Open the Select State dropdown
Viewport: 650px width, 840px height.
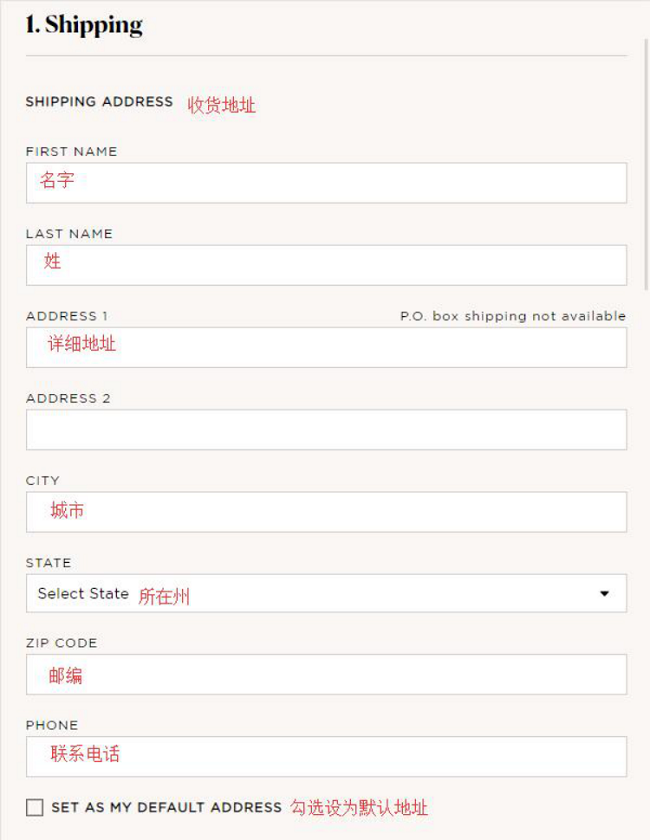pyautogui.click(x=326, y=593)
